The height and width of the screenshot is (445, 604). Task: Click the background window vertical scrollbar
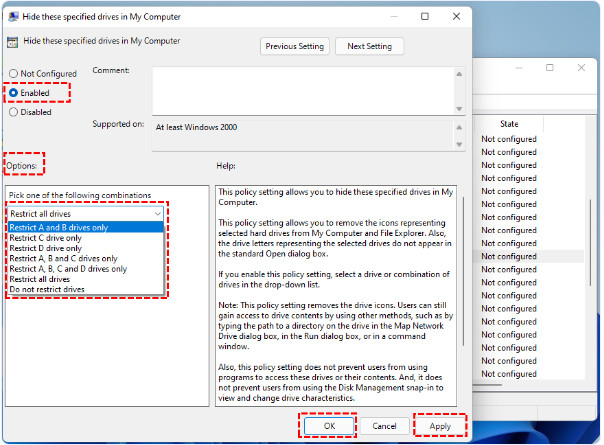pyautogui.click(x=590, y=243)
